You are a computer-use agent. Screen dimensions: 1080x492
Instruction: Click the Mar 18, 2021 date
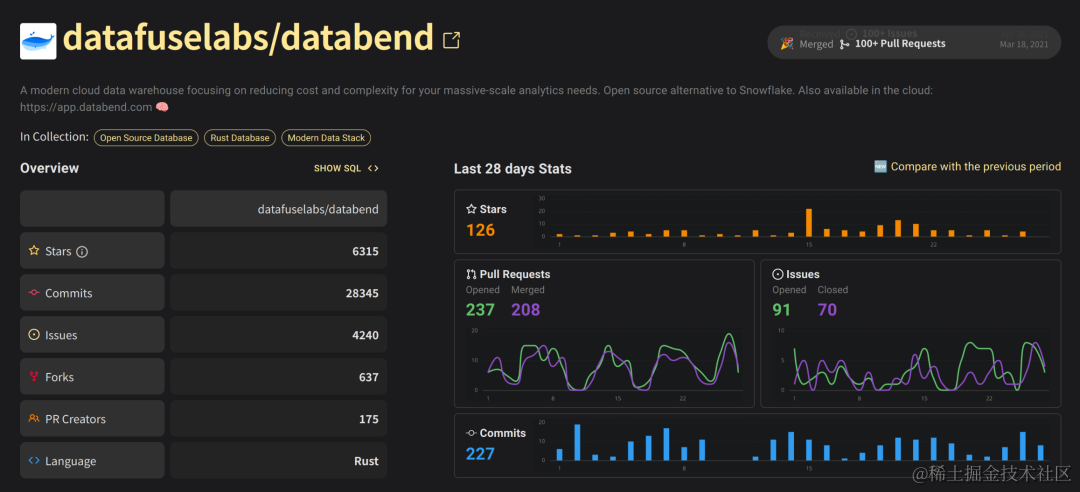pyautogui.click(x=1024, y=45)
